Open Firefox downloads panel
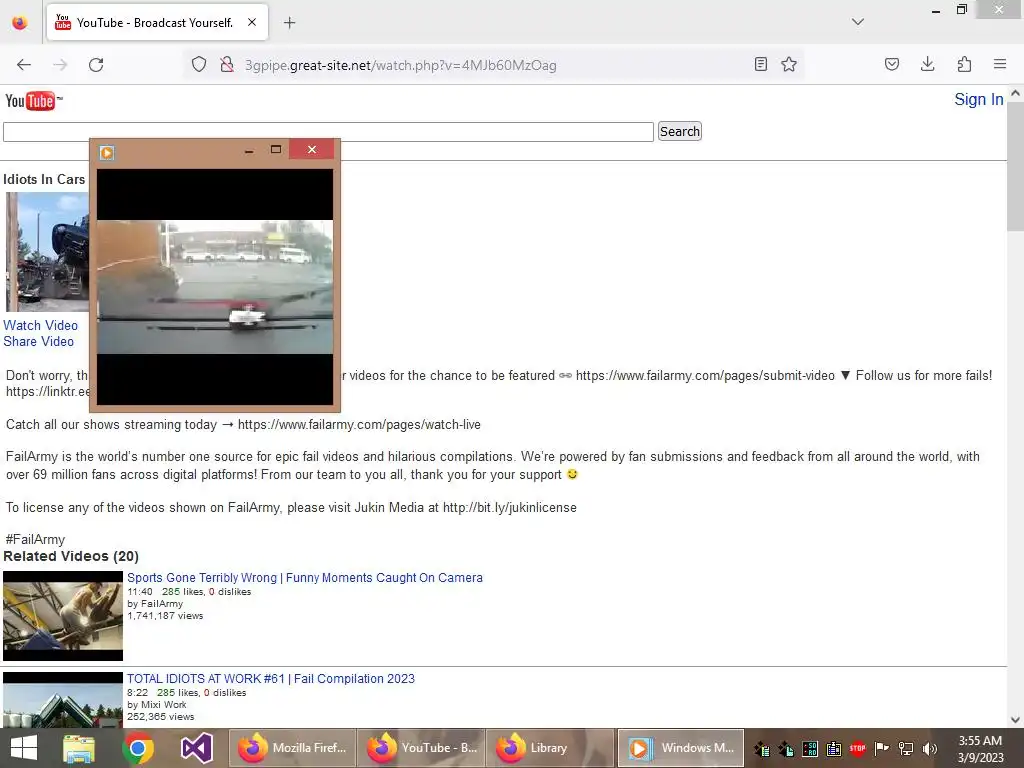 [927, 64]
